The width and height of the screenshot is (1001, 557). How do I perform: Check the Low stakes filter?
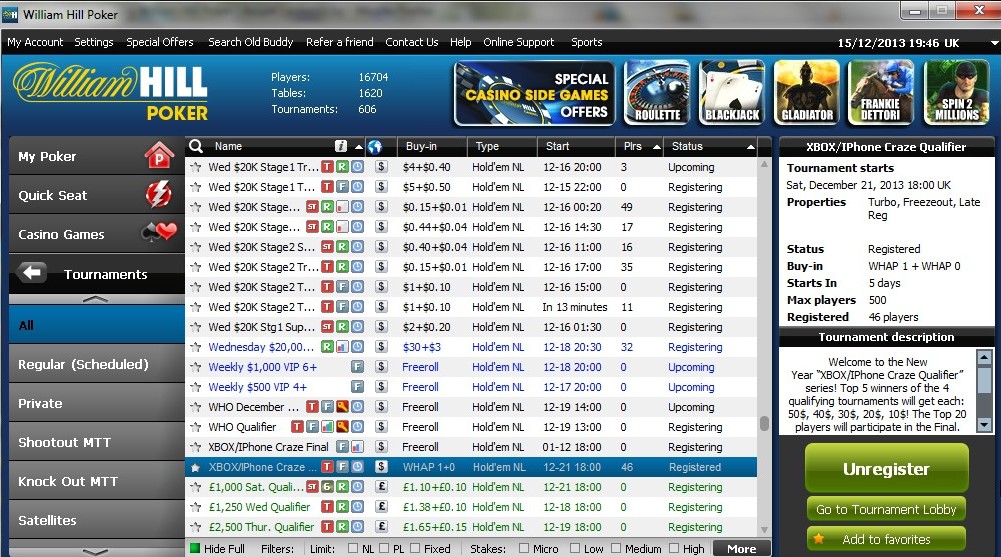(x=575, y=548)
